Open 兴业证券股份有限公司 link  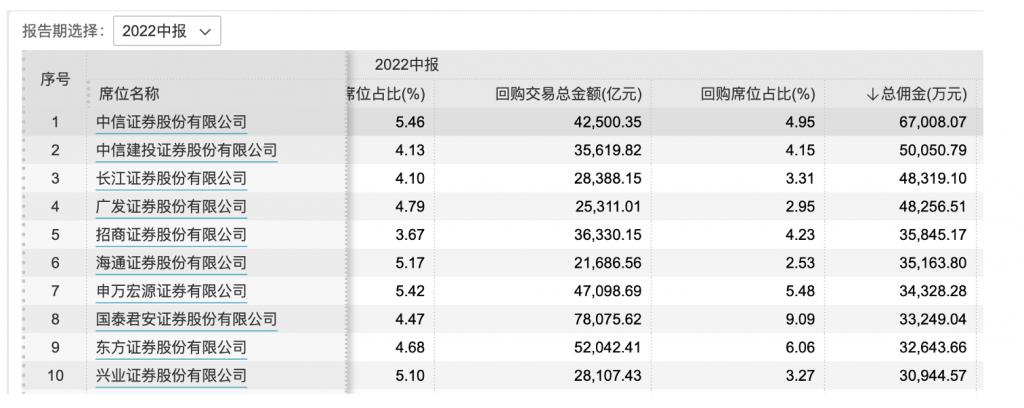tap(171, 376)
